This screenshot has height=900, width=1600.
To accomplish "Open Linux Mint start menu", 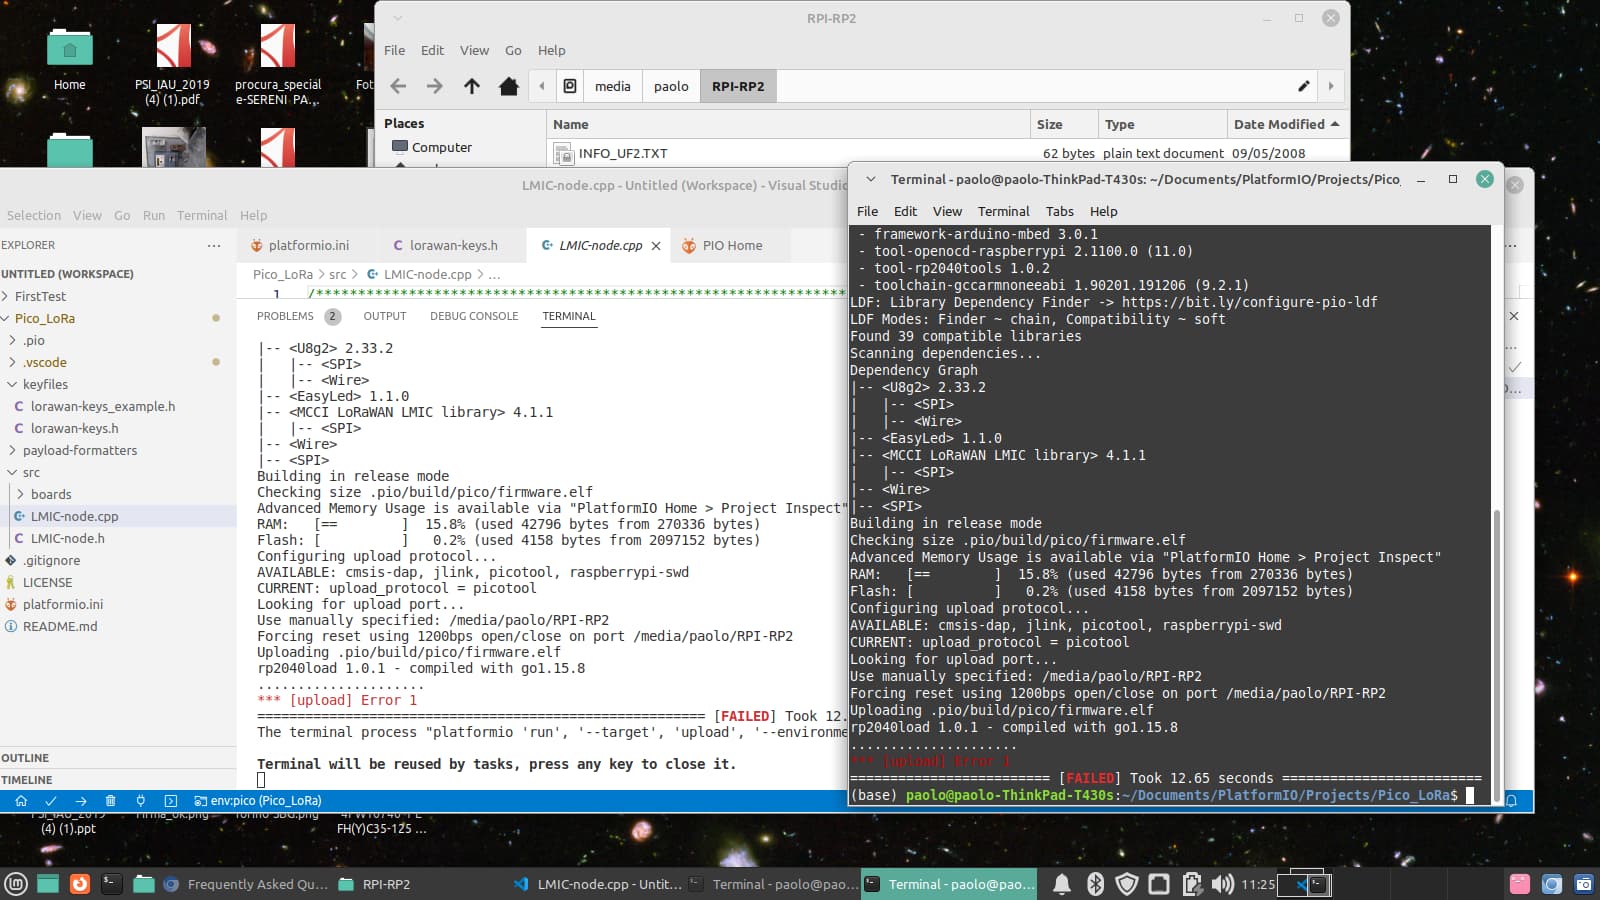I will 16,884.
